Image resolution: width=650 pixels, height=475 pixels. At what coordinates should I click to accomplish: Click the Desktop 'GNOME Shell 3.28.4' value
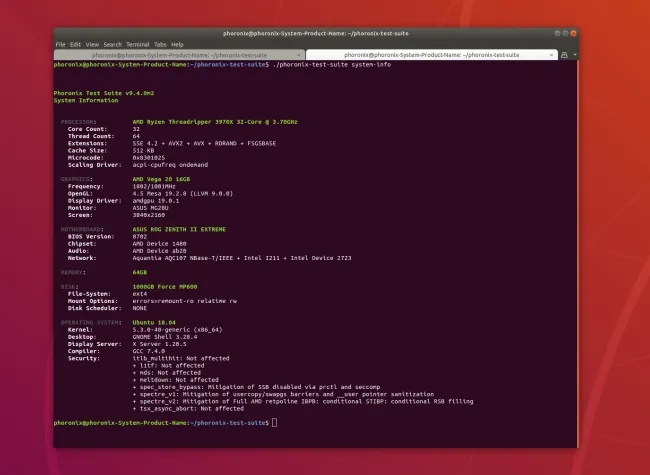[x=165, y=337]
